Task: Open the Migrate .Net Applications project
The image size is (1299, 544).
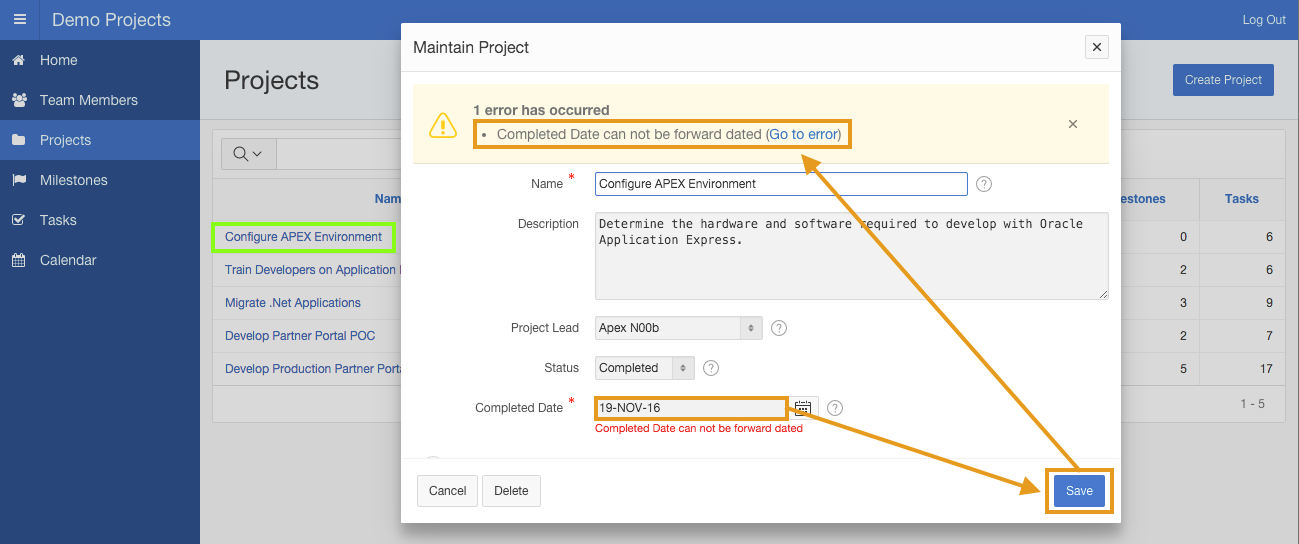Action: [x=293, y=303]
